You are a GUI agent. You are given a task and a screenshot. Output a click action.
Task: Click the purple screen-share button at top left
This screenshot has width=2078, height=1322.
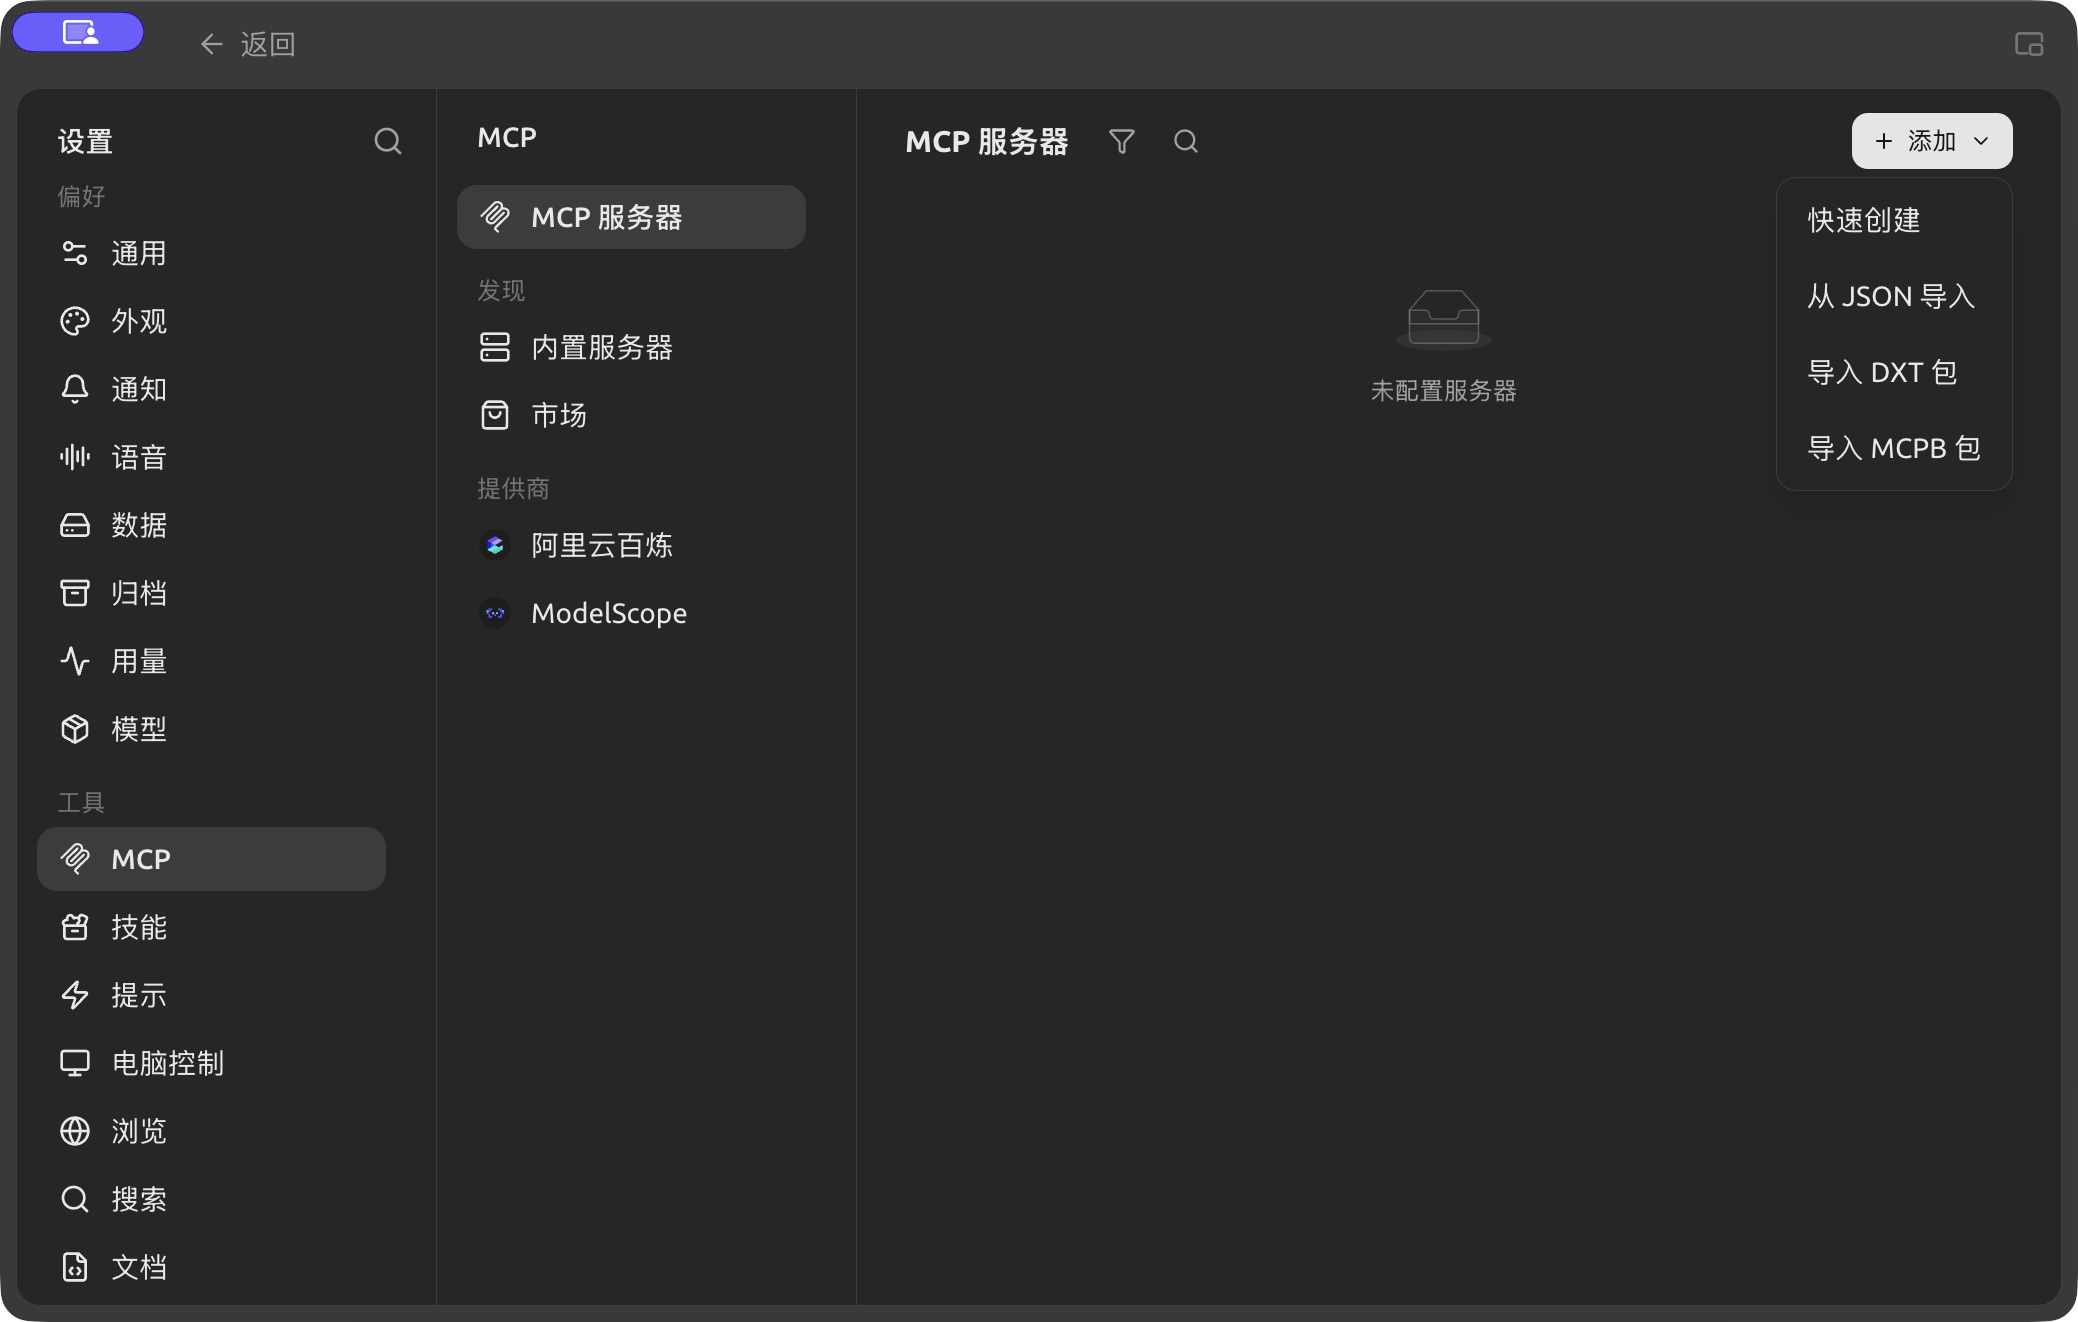(x=79, y=33)
